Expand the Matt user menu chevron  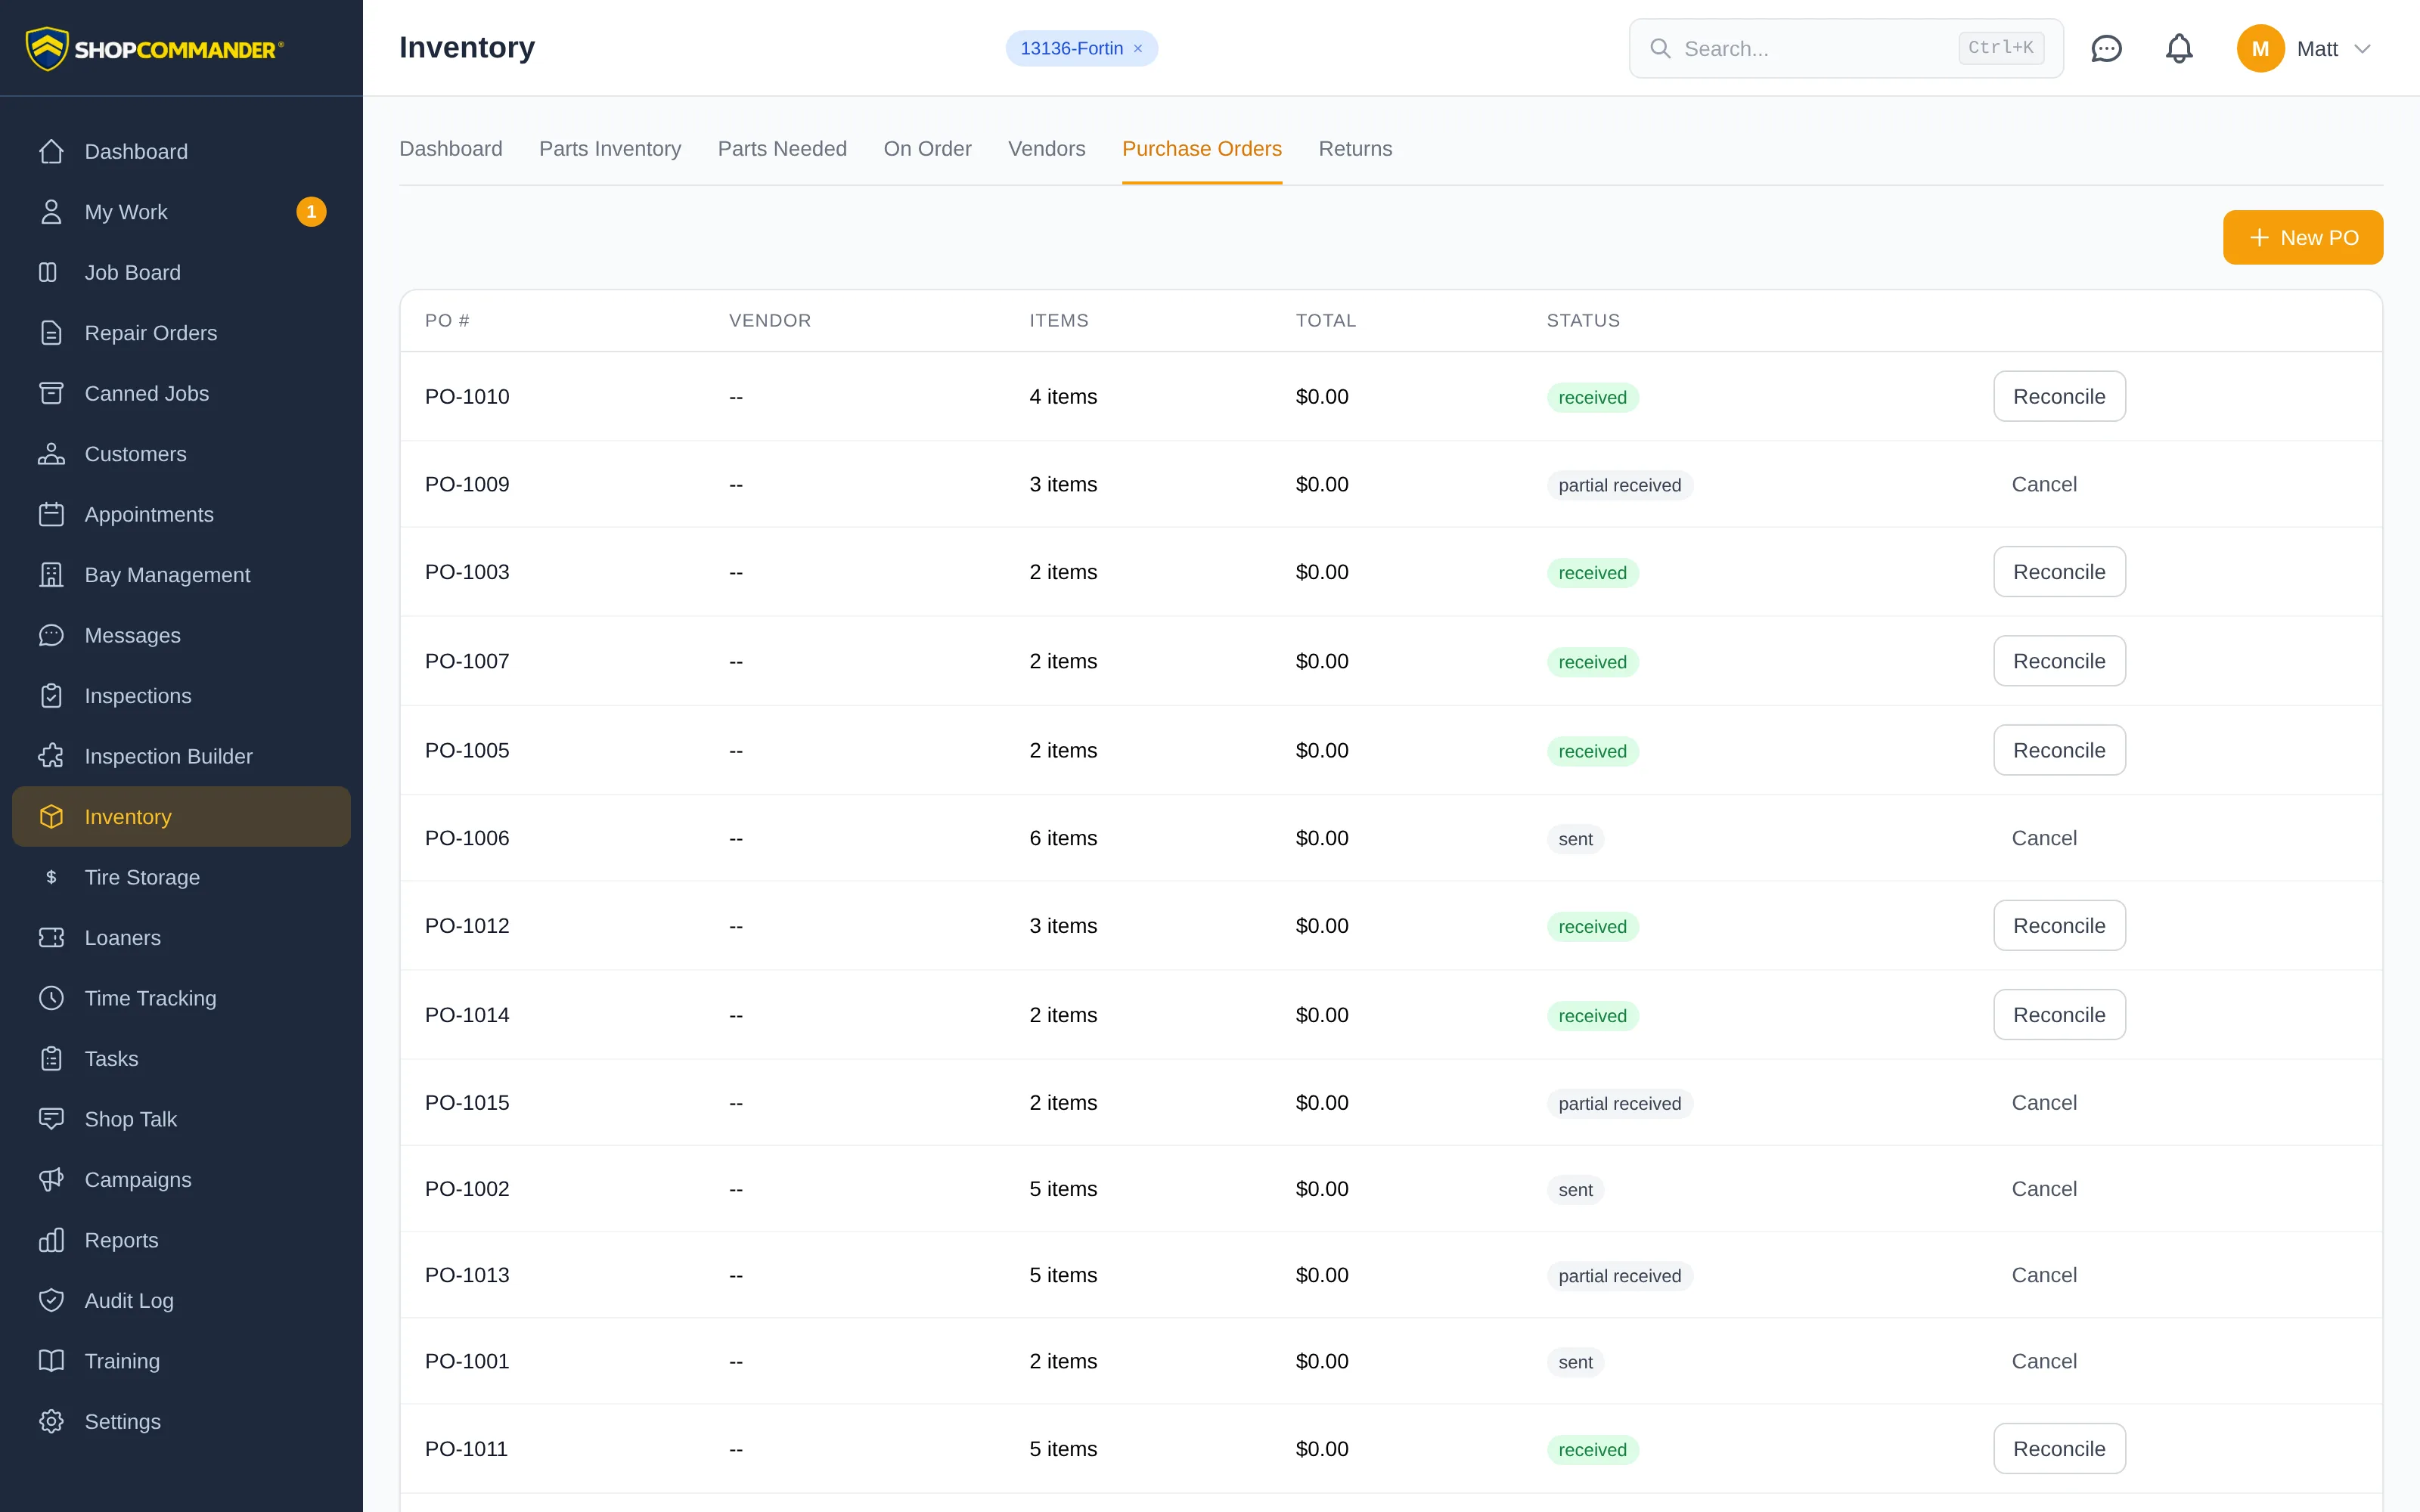pyautogui.click(x=2362, y=49)
